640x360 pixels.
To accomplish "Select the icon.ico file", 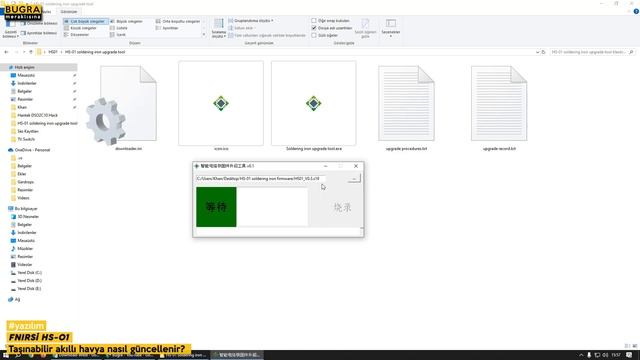I will coord(221,103).
